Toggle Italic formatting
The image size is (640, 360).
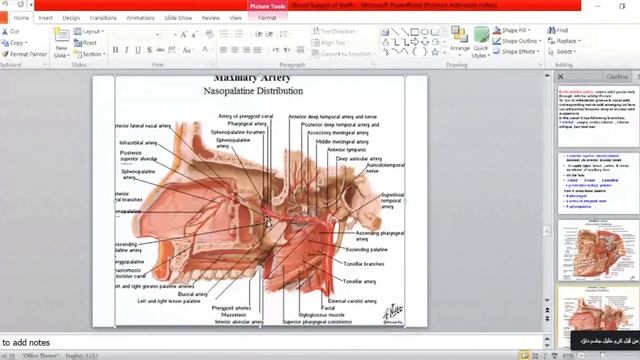(x=127, y=50)
